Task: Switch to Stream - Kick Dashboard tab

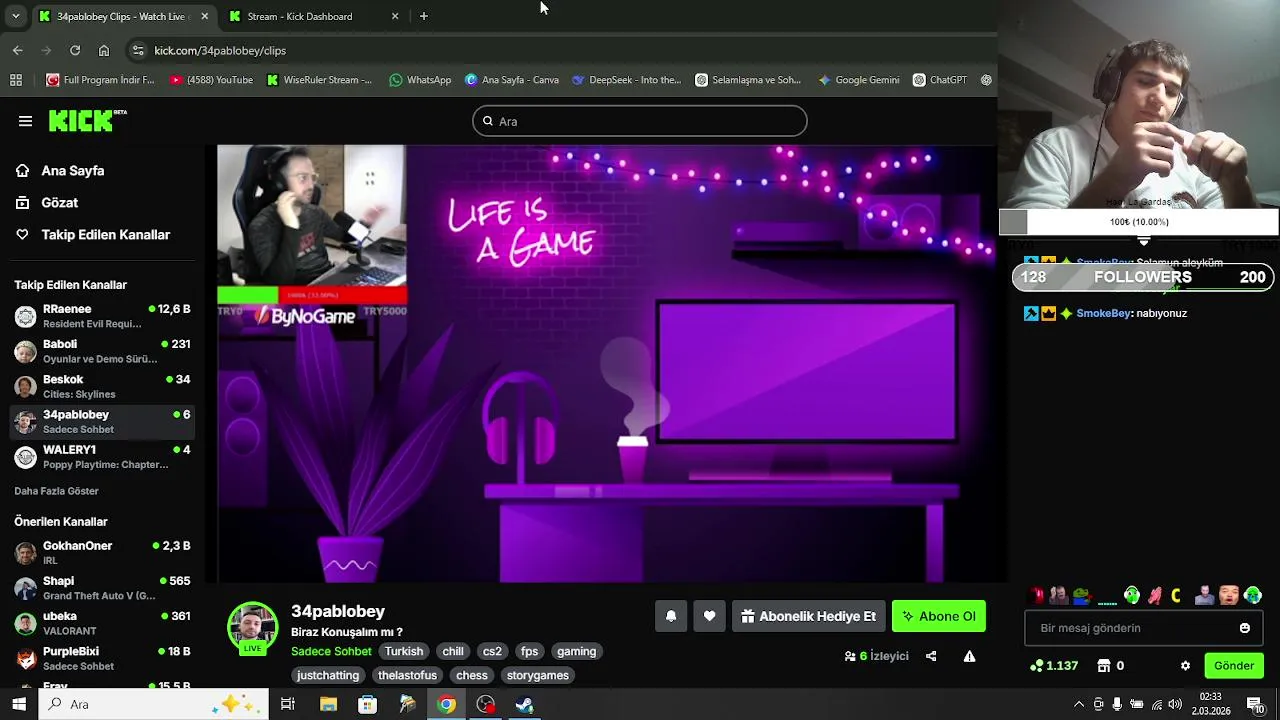Action: coord(300,16)
